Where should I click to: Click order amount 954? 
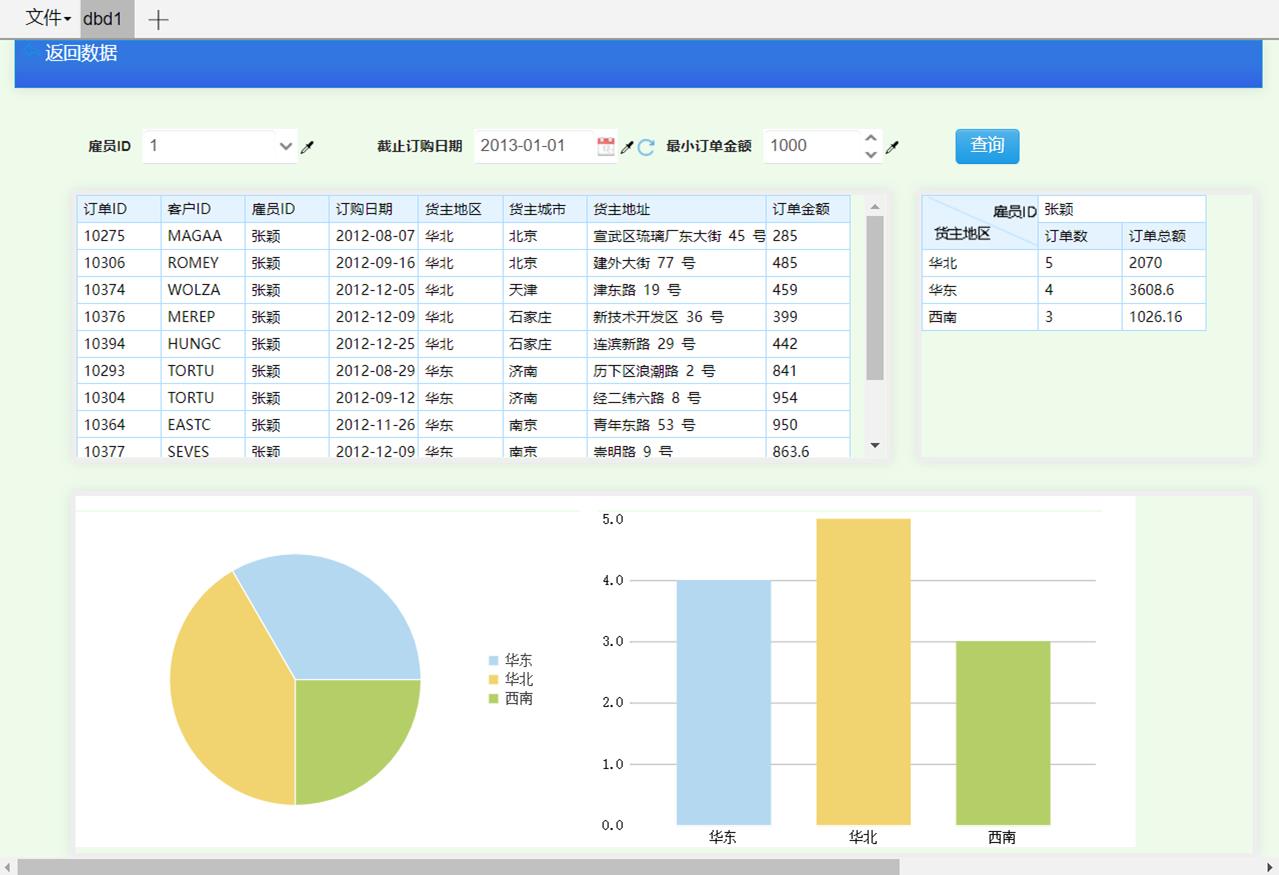808,398
